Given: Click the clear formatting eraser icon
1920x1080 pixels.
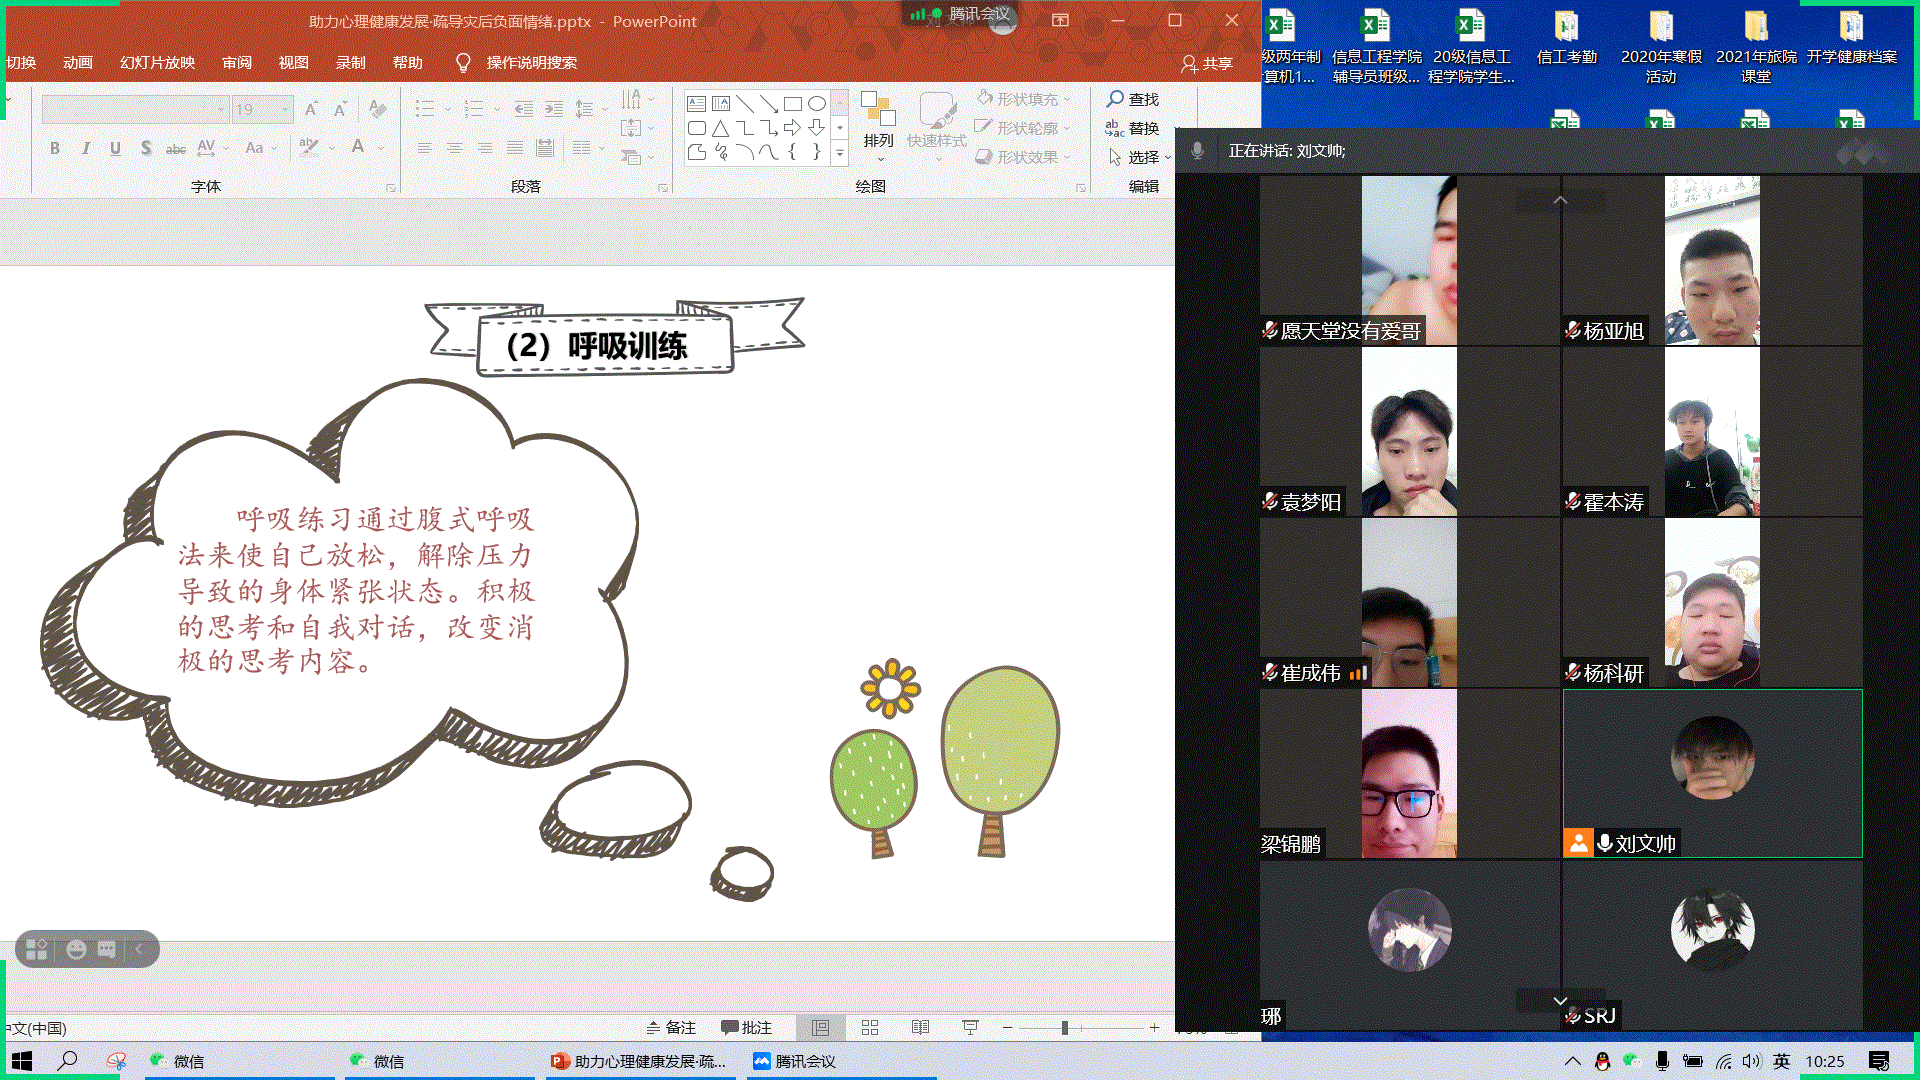Looking at the screenshot, I should (x=378, y=109).
